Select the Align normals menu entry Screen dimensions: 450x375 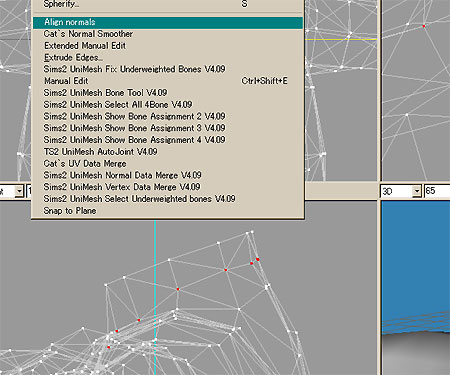pos(168,22)
